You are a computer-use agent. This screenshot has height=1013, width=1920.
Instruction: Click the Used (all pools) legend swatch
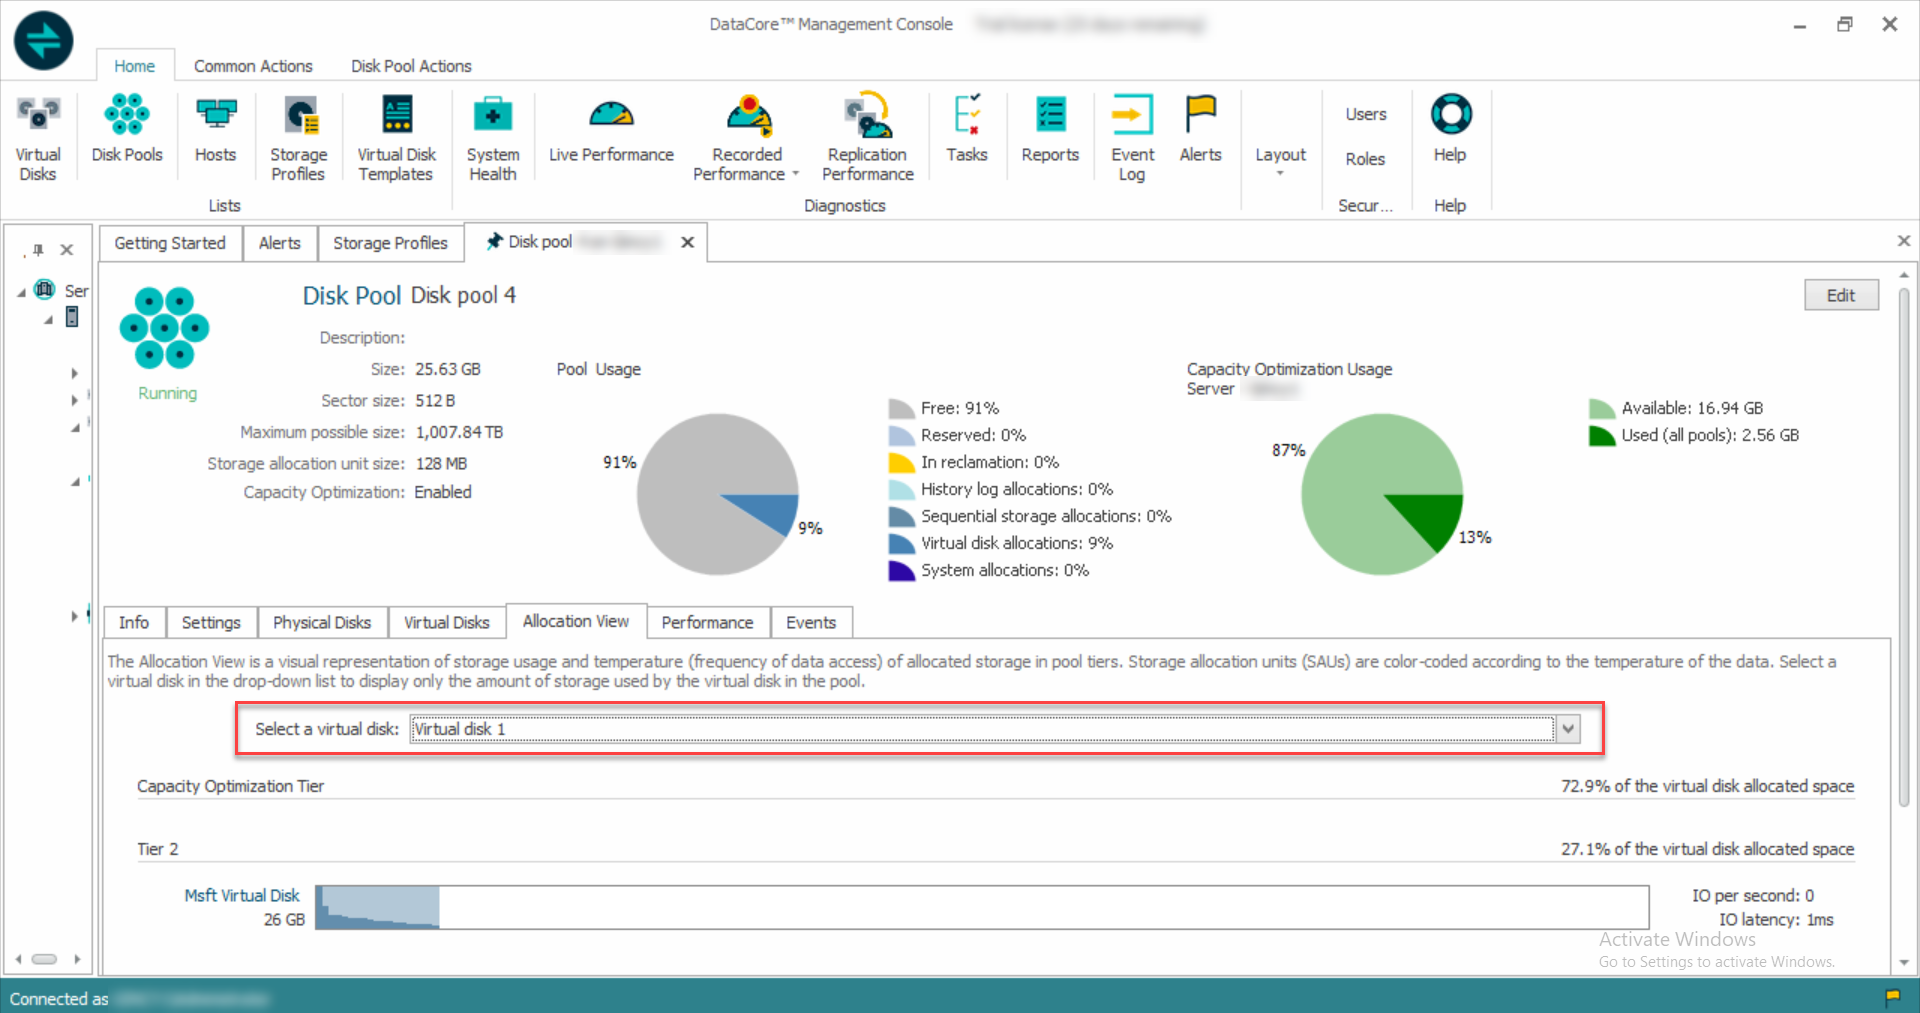click(1601, 435)
